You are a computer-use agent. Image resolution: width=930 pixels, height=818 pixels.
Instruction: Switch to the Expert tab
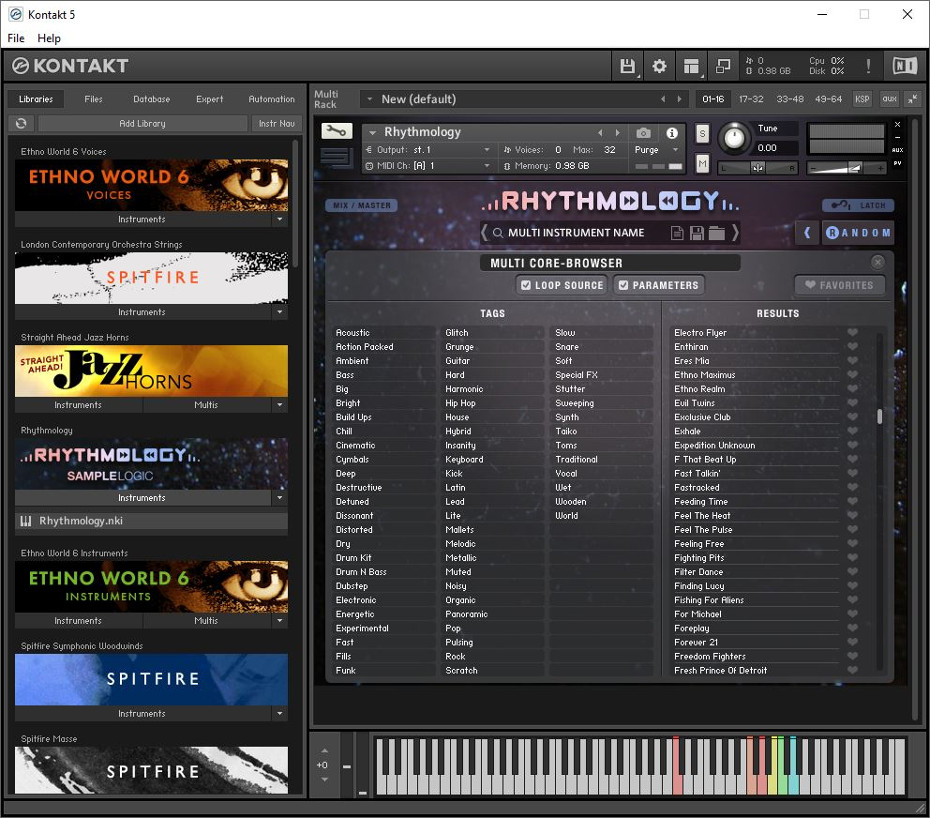[x=210, y=99]
